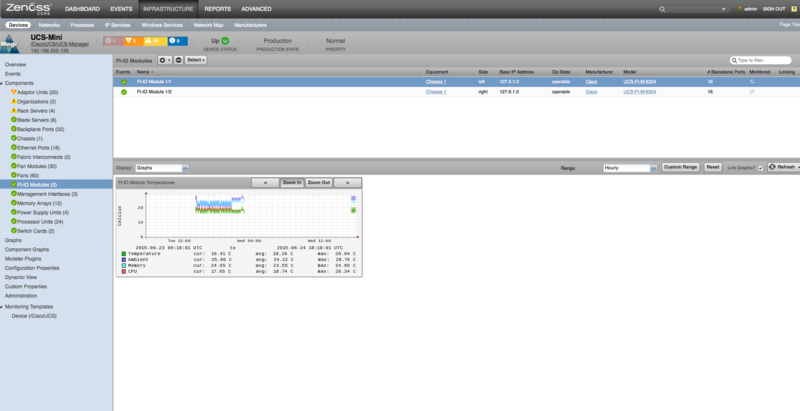Click the green check beside Backplane Ports
Image resolution: width=800 pixels, height=411 pixels.
click(x=14, y=129)
